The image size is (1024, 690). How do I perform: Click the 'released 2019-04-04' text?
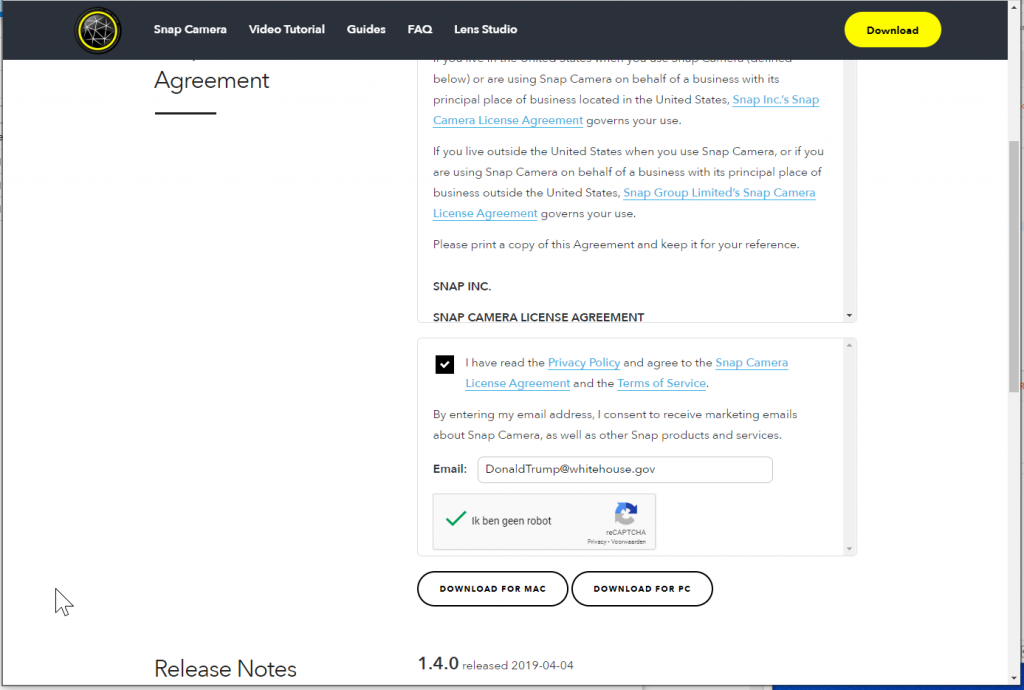[518, 666]
